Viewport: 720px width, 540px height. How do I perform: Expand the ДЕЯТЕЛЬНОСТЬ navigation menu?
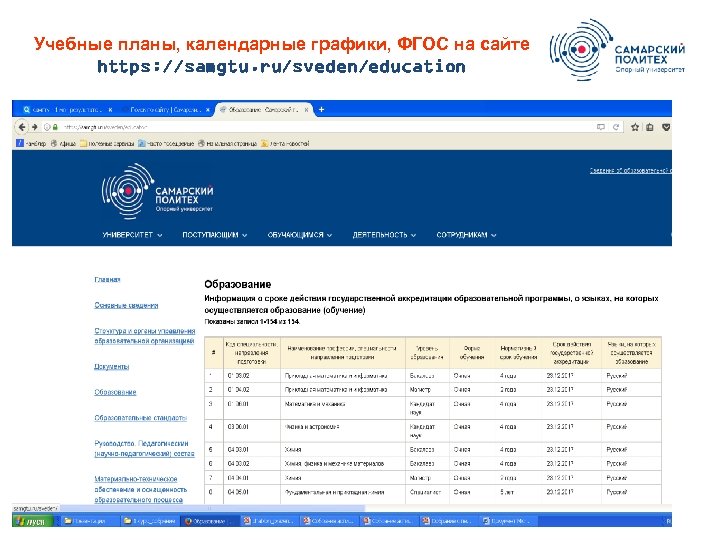384,235
